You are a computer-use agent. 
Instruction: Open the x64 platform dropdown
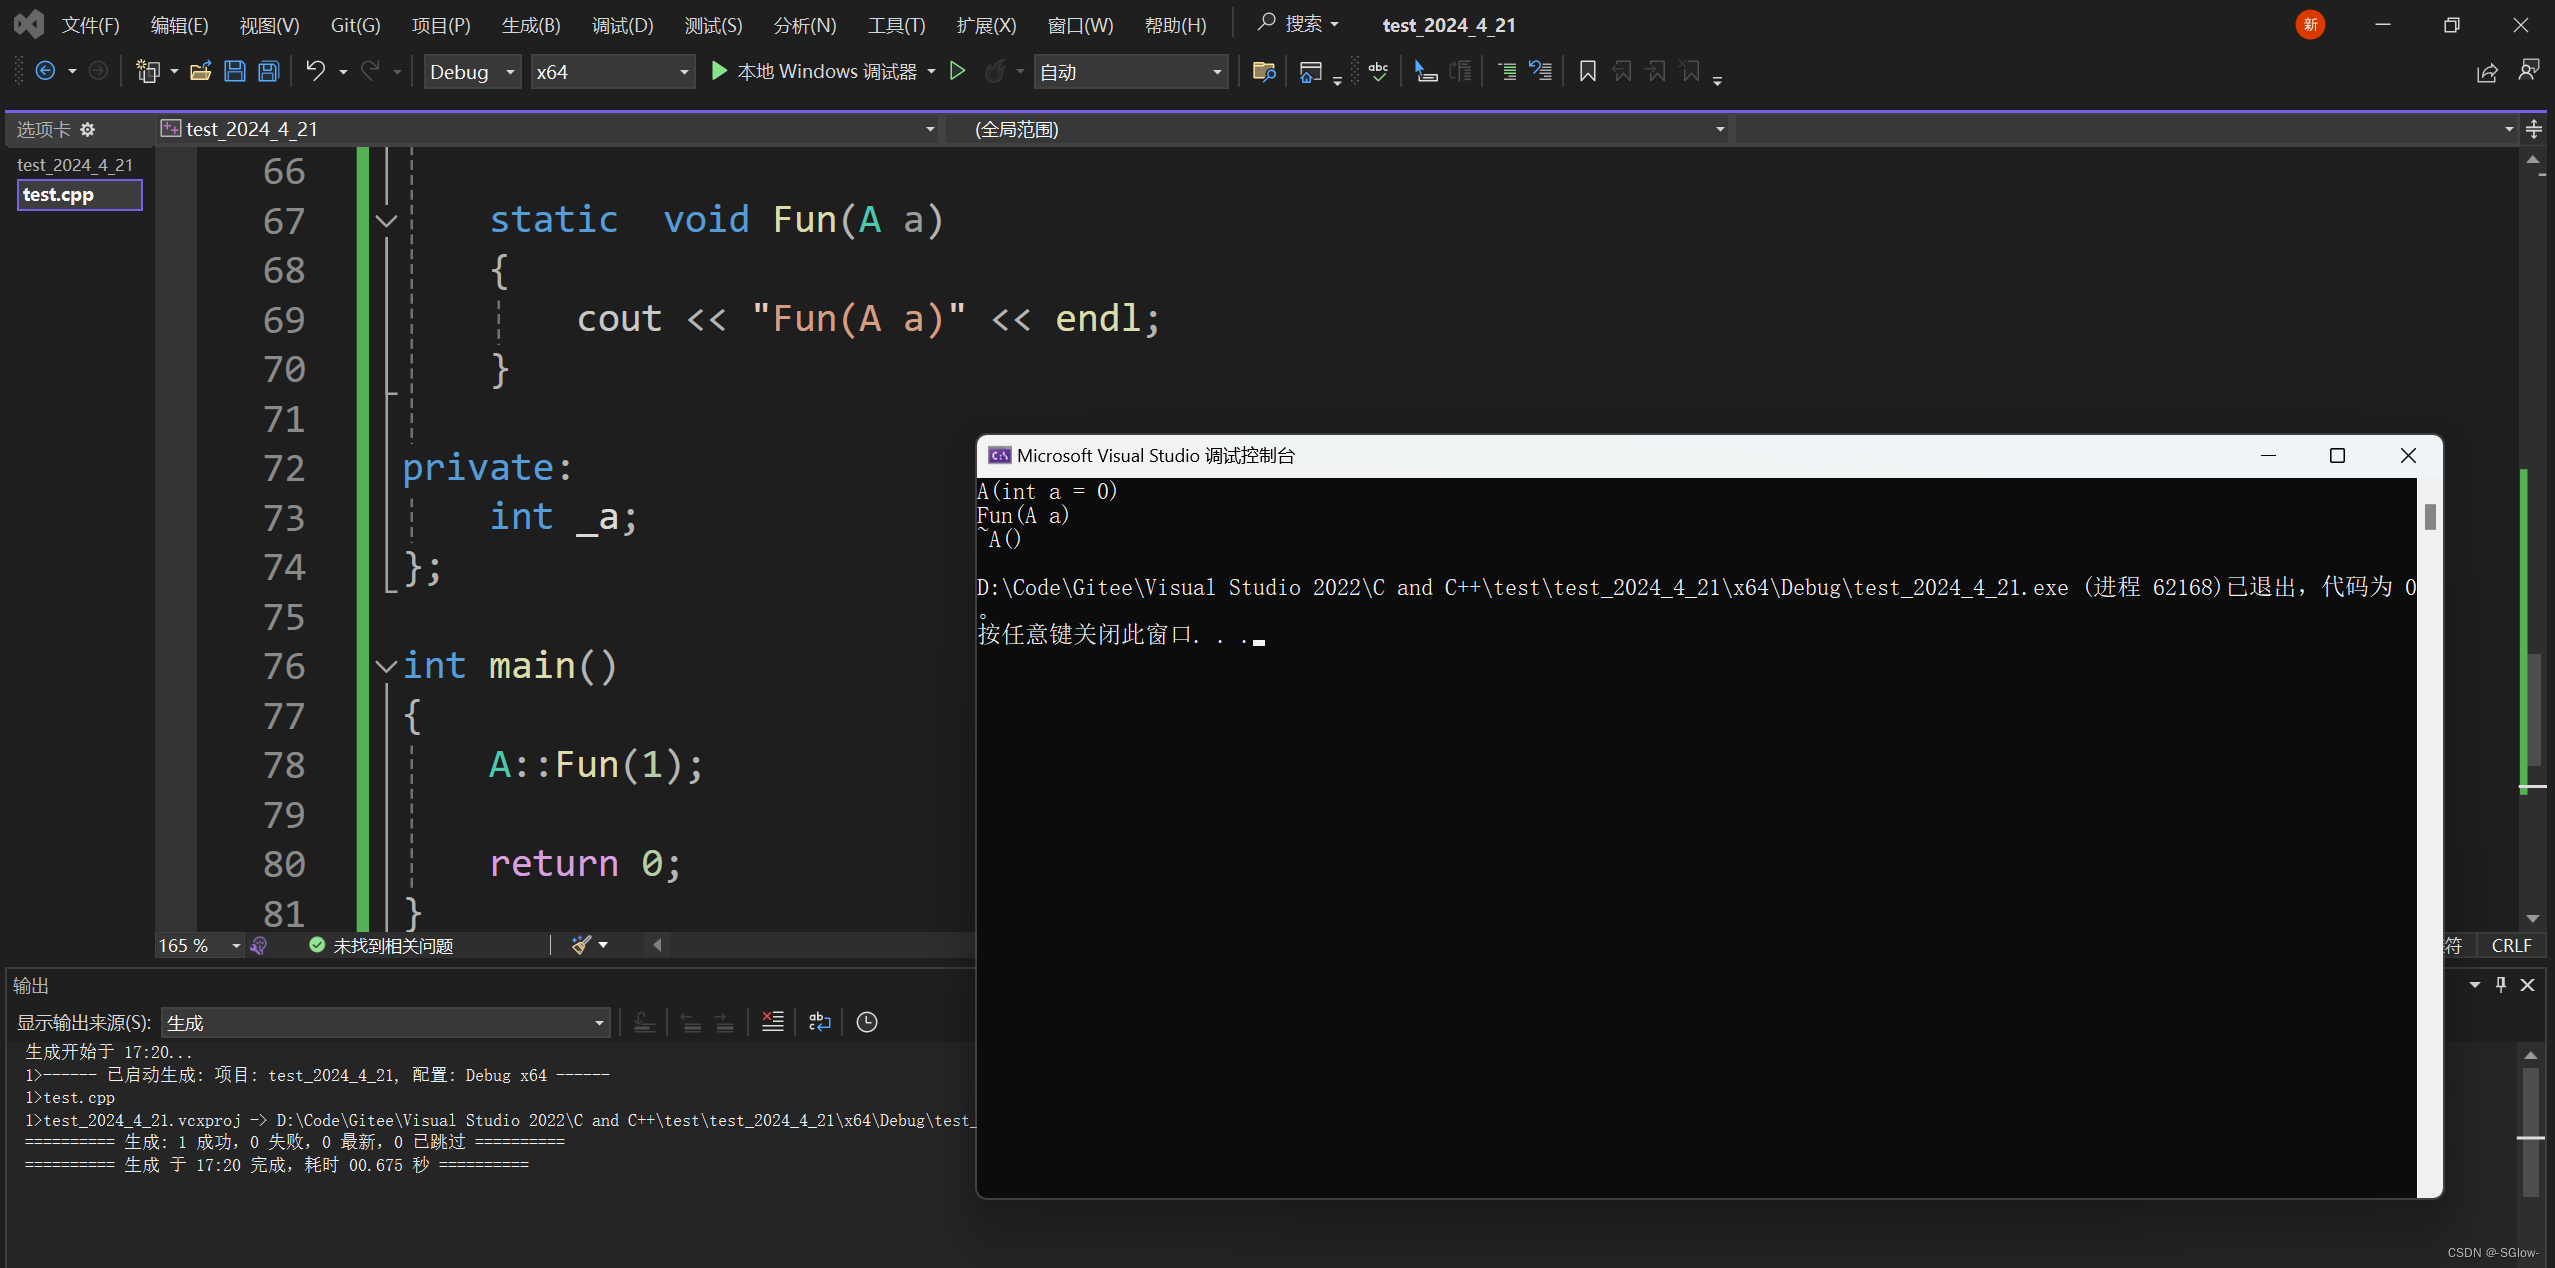tap(612, 72)
